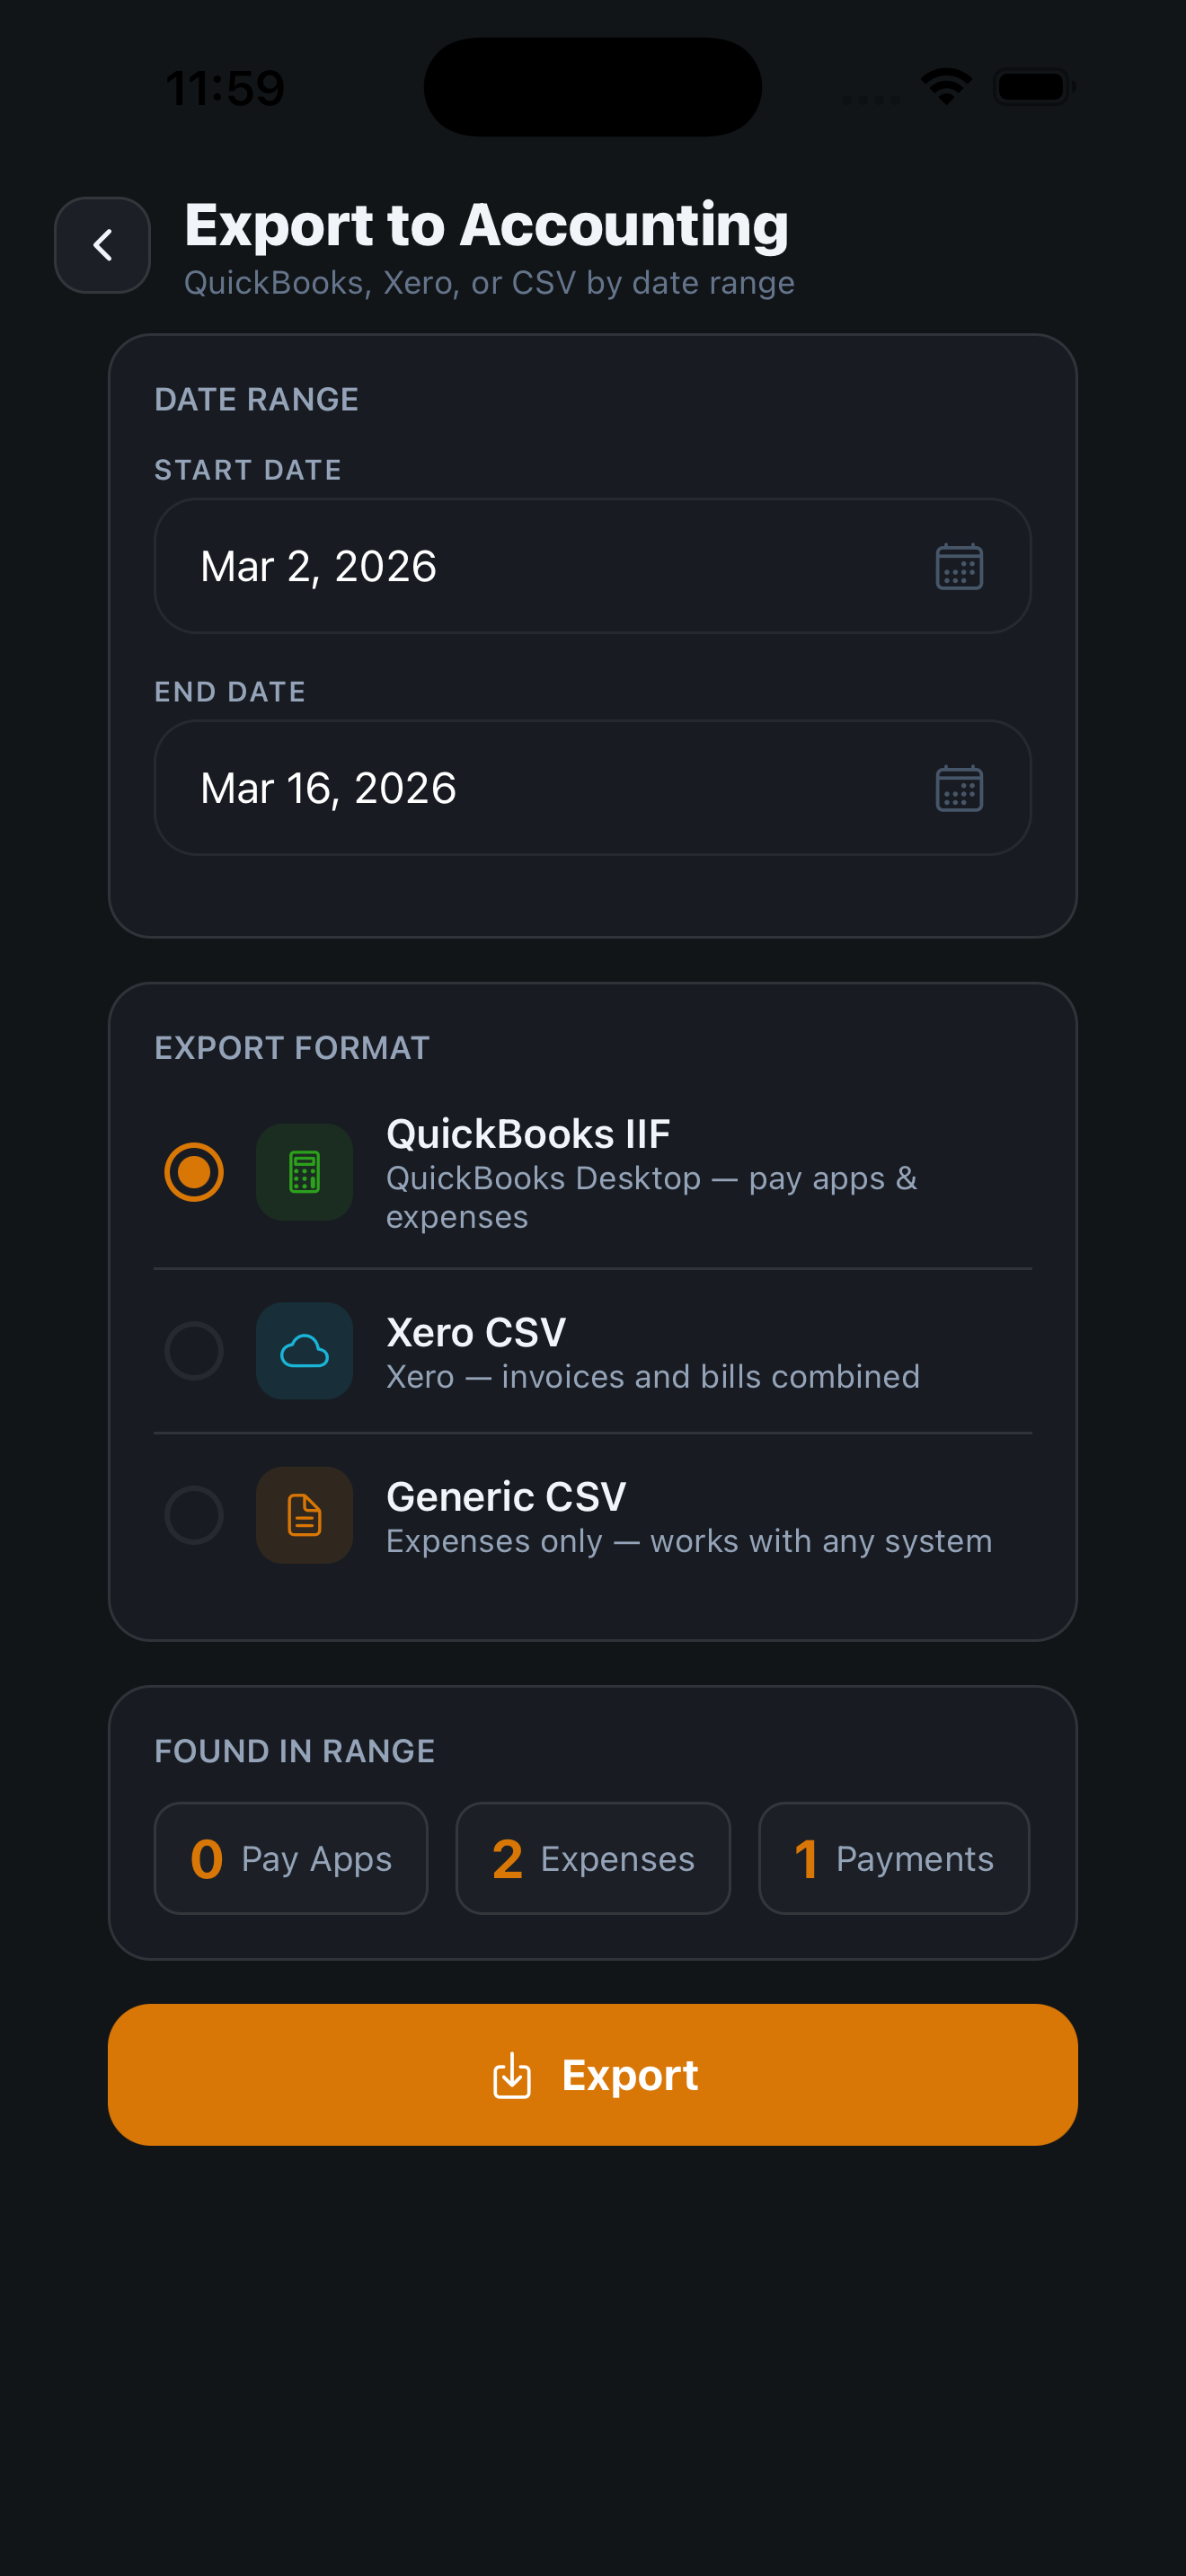Tap the battery status icon

pos(1034,87)
